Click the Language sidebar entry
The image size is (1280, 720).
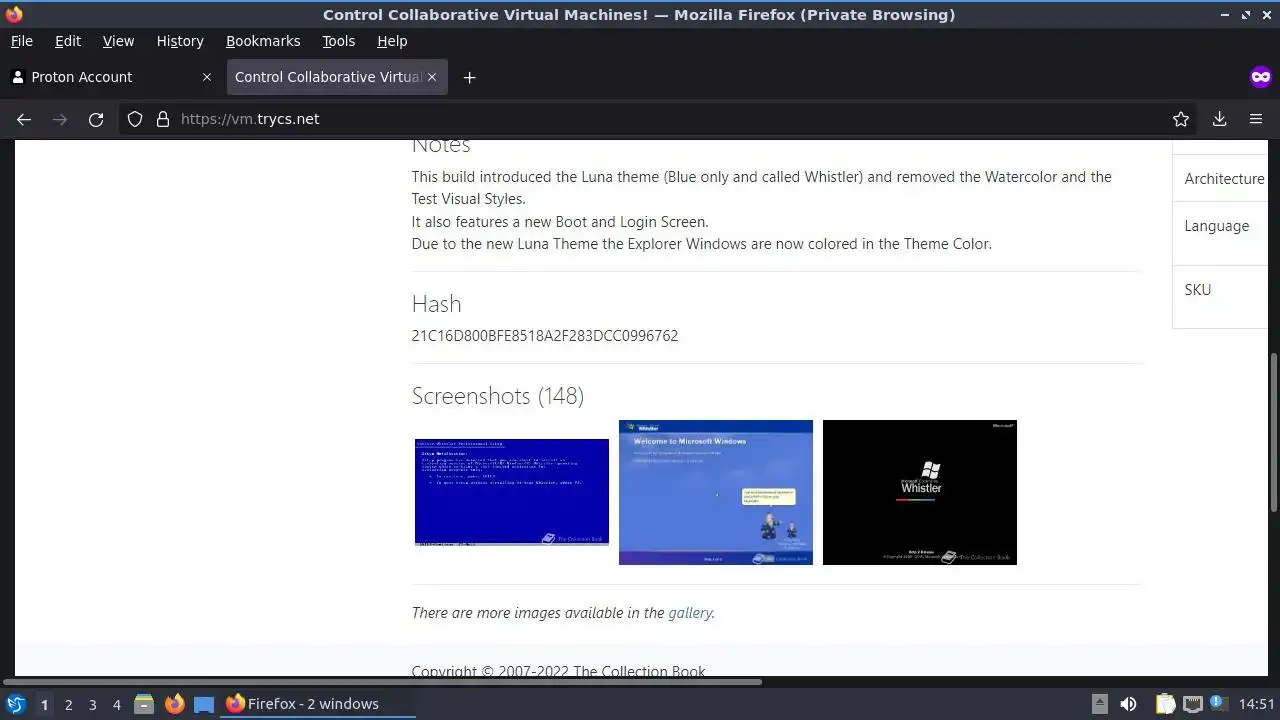coord(1216,226)
